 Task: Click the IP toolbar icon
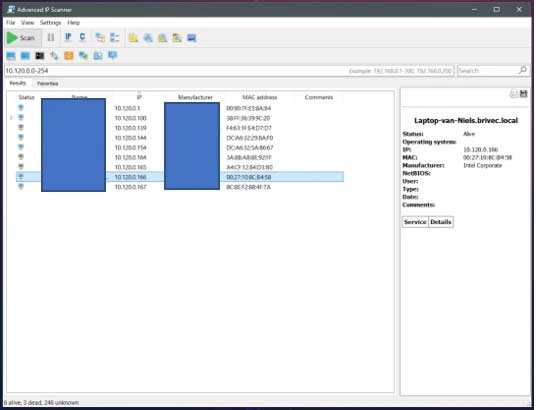click(68, 37)
